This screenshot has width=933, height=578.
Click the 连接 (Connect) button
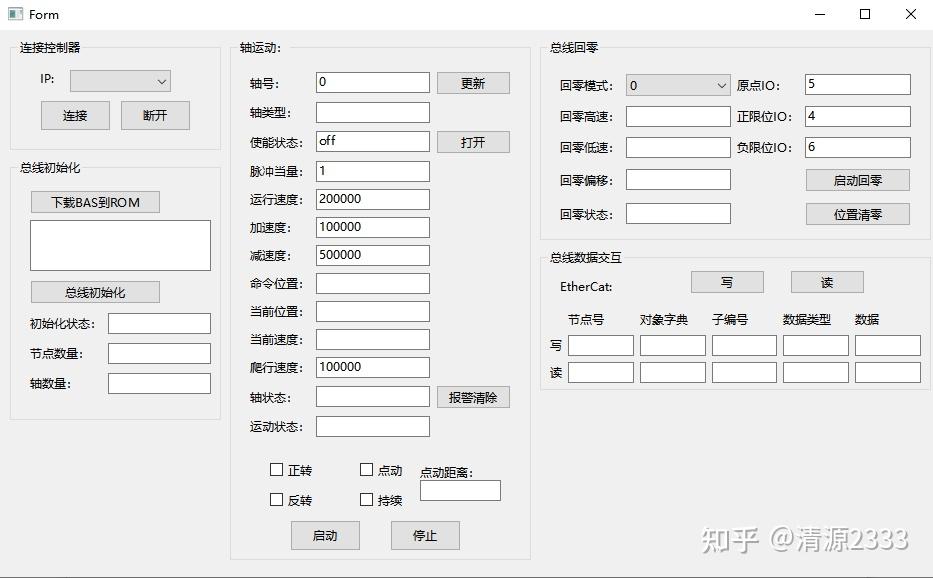74,115
